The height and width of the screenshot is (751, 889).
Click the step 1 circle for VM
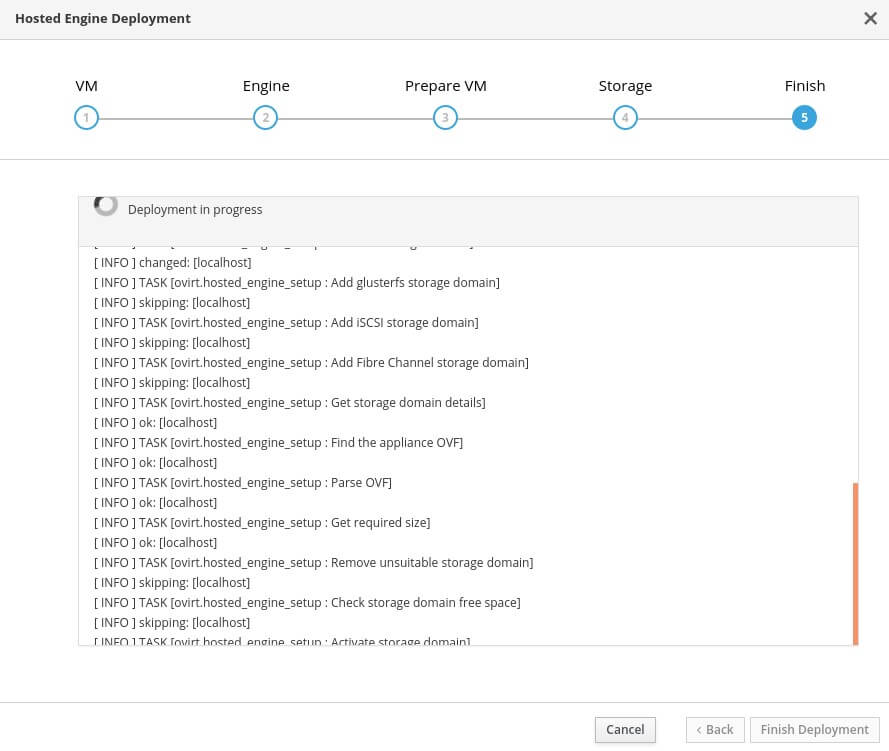point(86,118)
